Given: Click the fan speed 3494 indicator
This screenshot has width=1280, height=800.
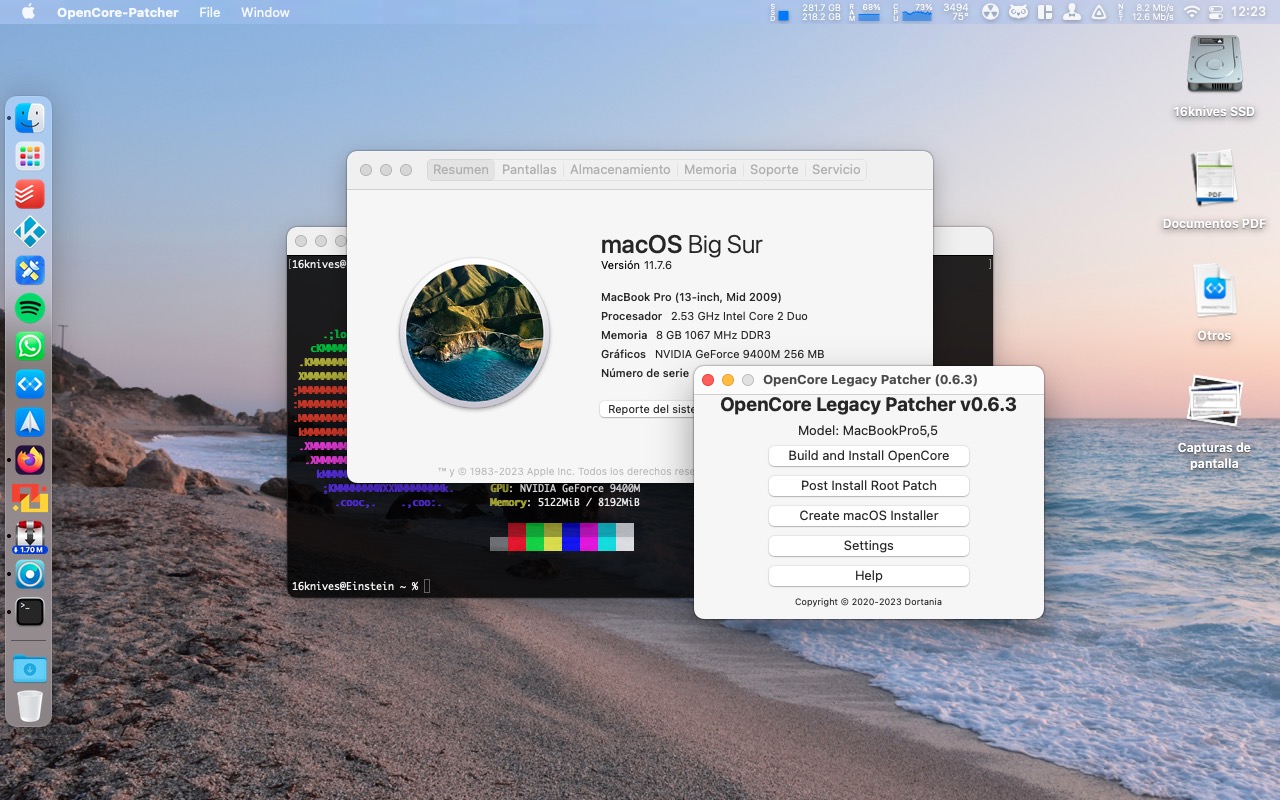Looking at the screenshot, I should pyautogui.click(x=956, y=12).
